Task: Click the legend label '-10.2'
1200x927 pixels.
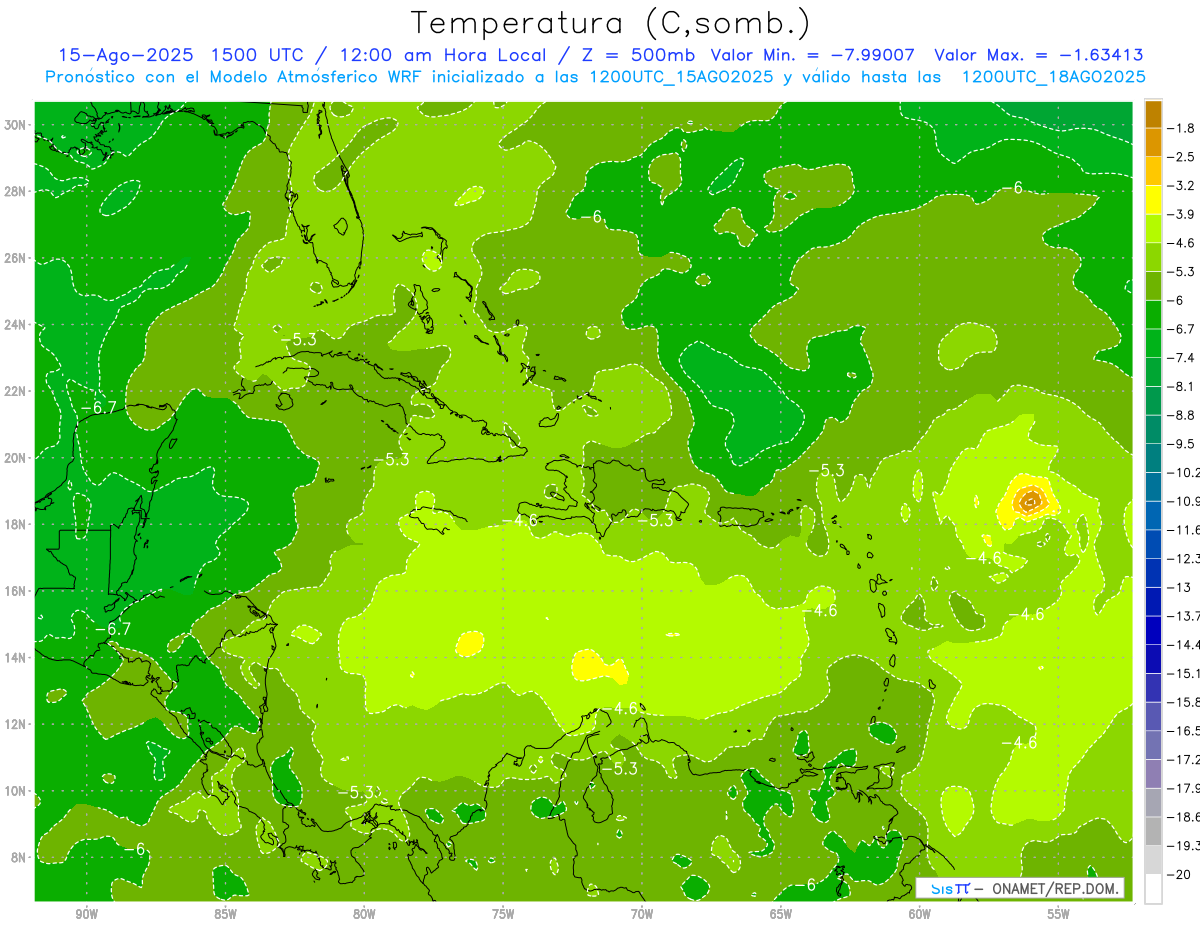Action: 1183,472
